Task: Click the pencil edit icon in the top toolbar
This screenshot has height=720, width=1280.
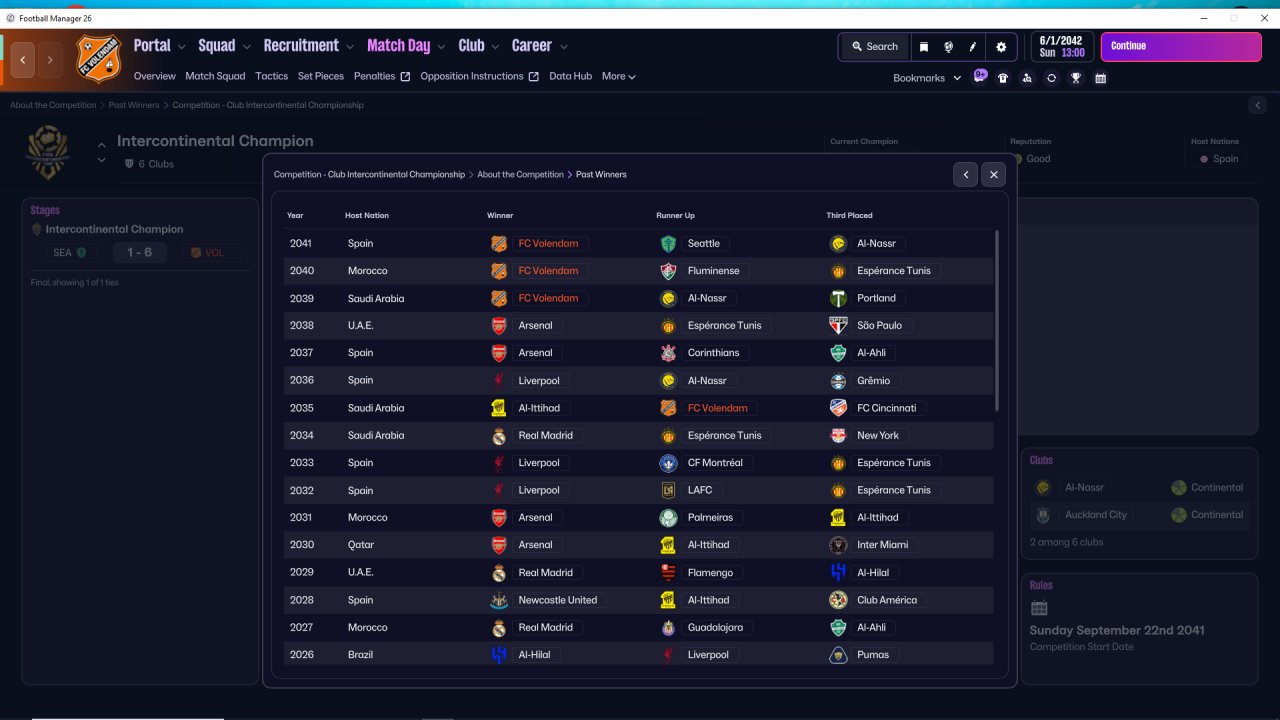Action: pos(973,47)
